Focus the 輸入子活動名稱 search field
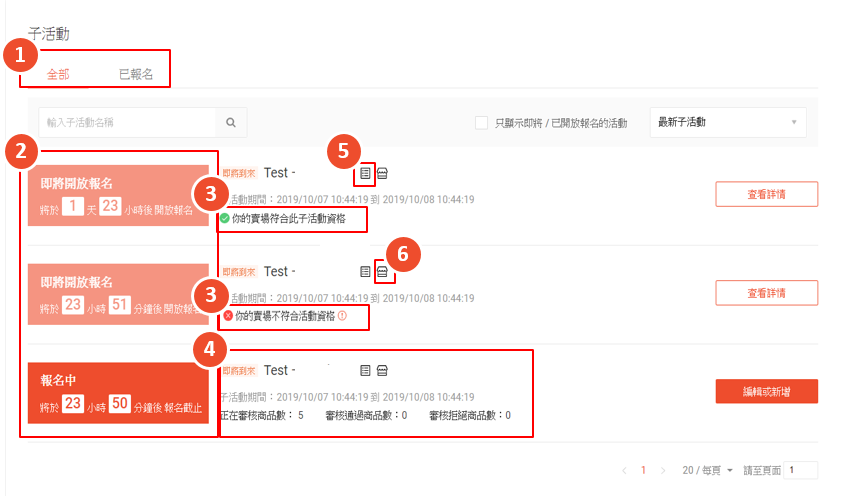841x496 pixels. click(x=127, y=123)
